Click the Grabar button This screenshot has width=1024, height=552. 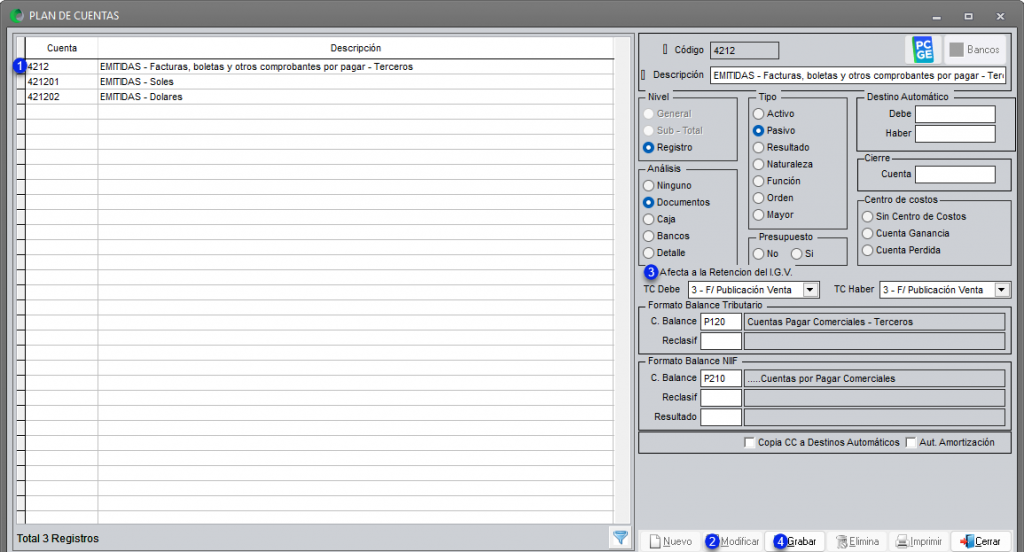(x=795, y=542)
